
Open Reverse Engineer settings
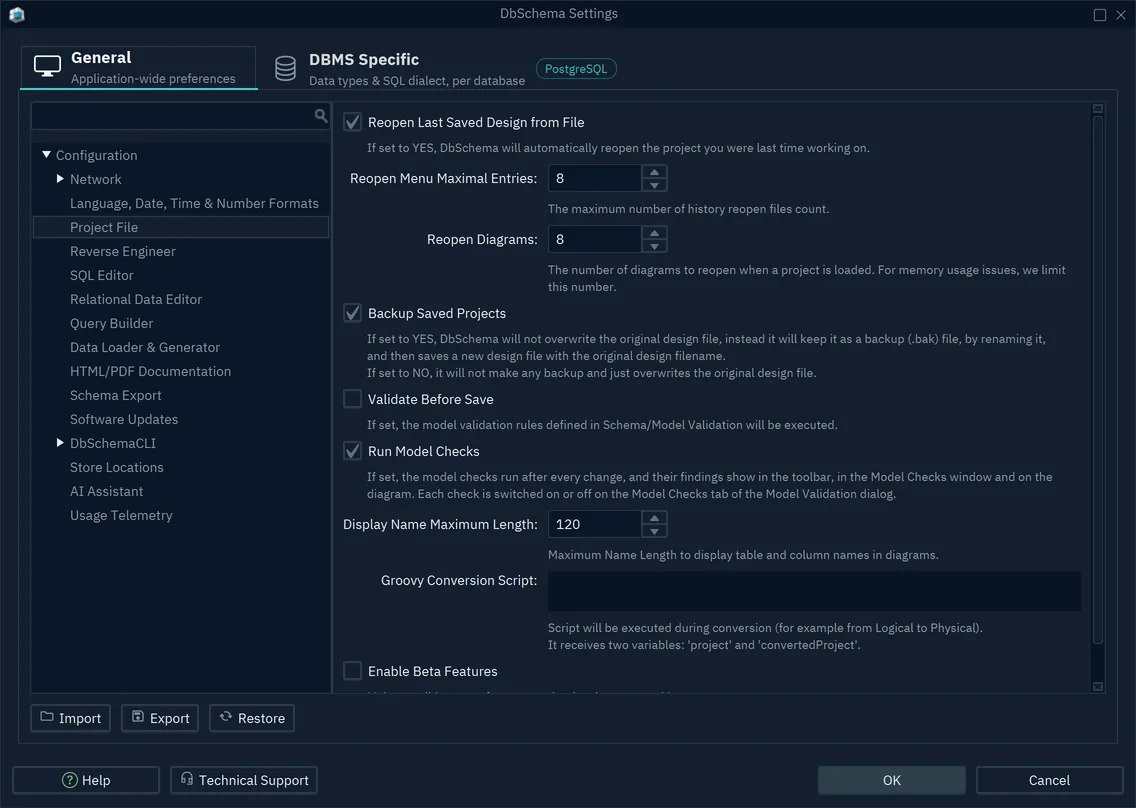pyautogui.click(x=122, y=251)
